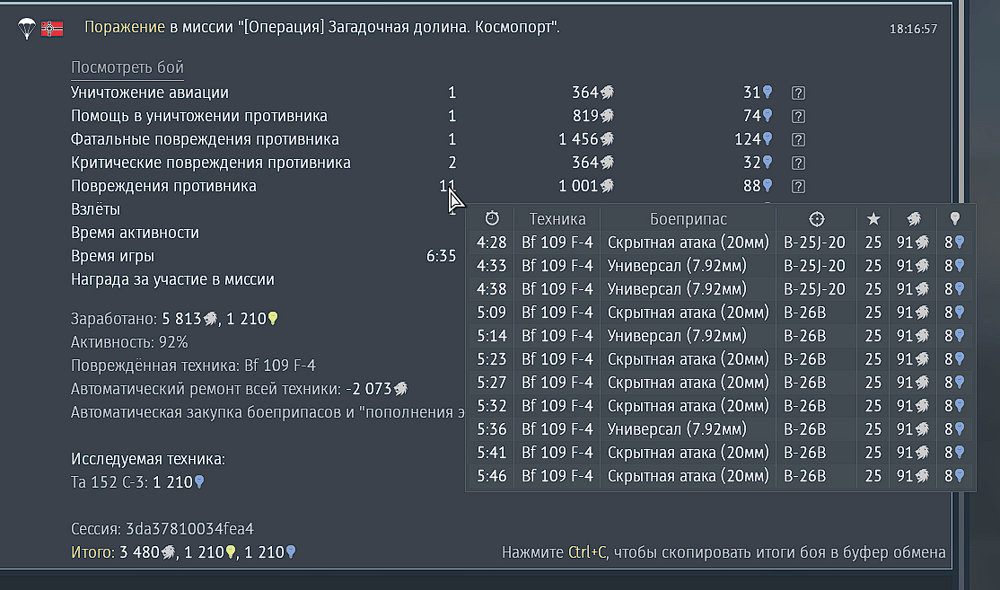Select the 'Взлёты' row label
This screenshot has height=590, width=1000.
point(95,209)
